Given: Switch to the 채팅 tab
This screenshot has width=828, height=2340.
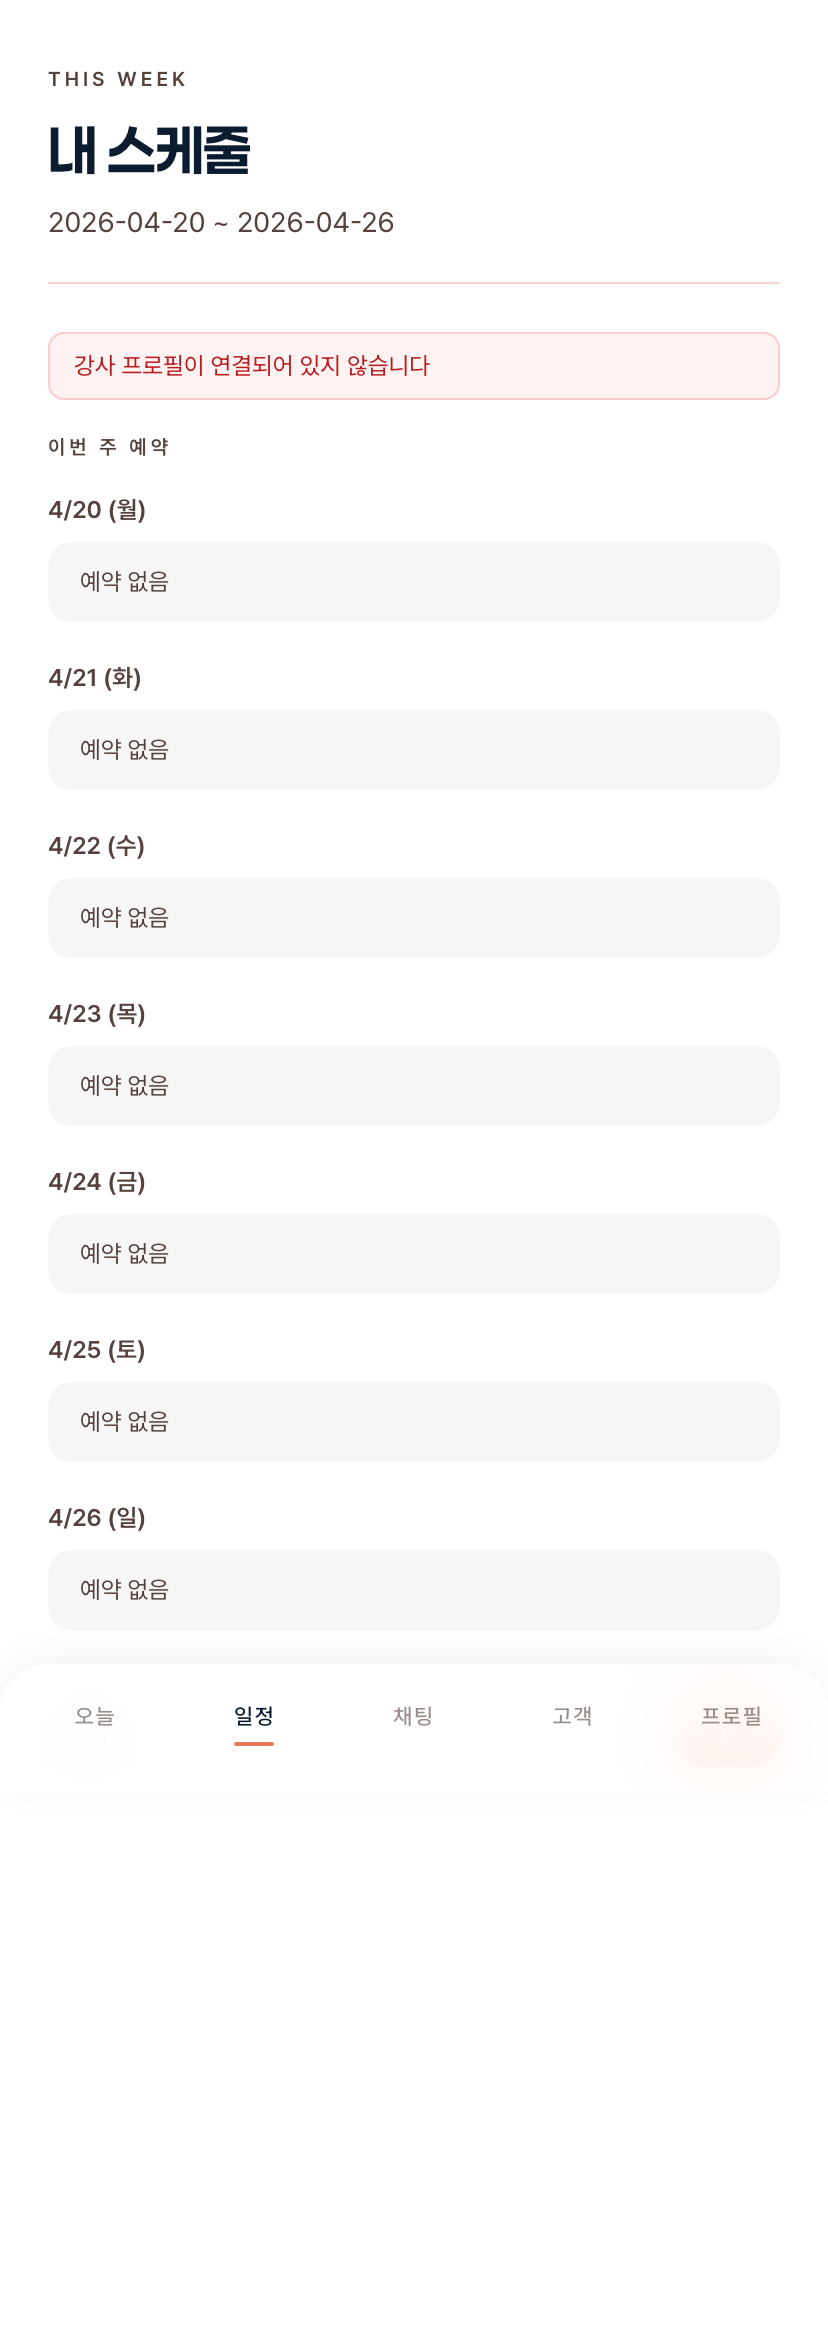Looking at the screenshot, I should (413, 1716).
